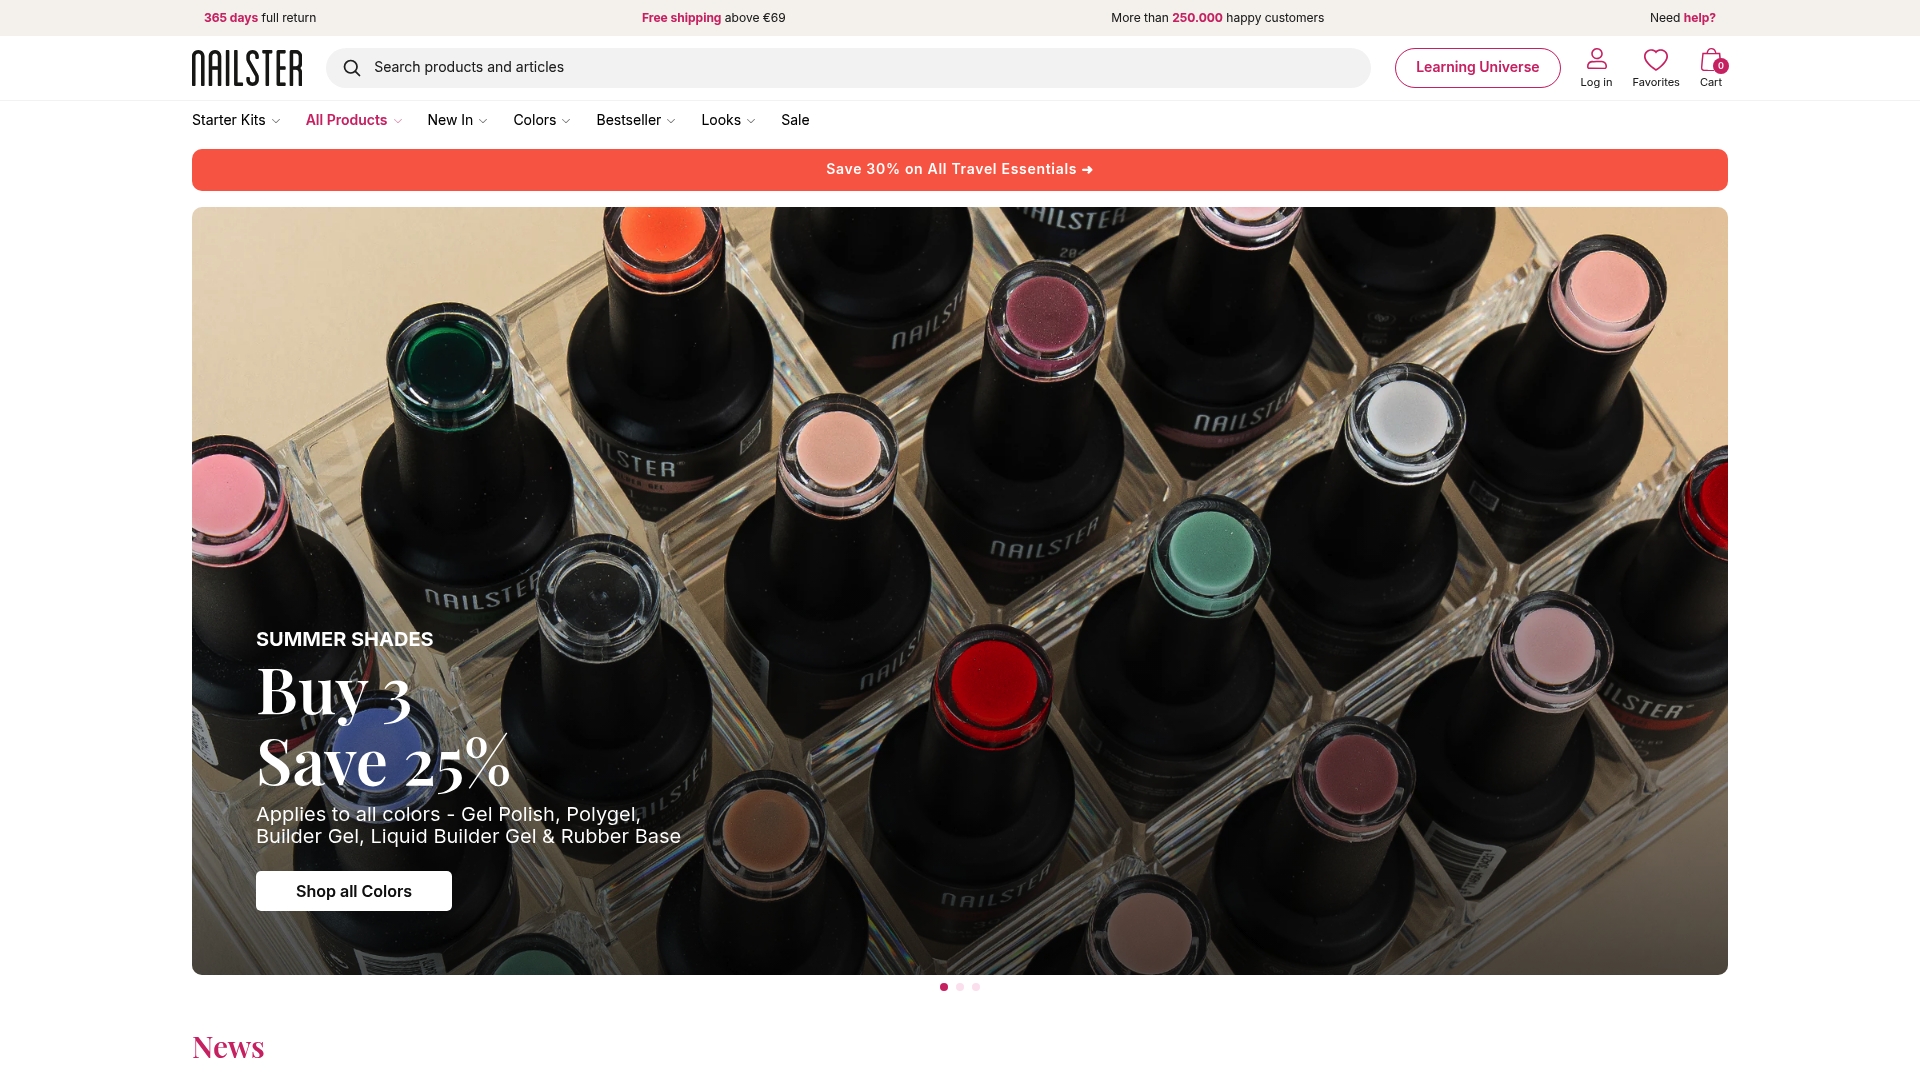Select the first carousel dot

(944, 987)
